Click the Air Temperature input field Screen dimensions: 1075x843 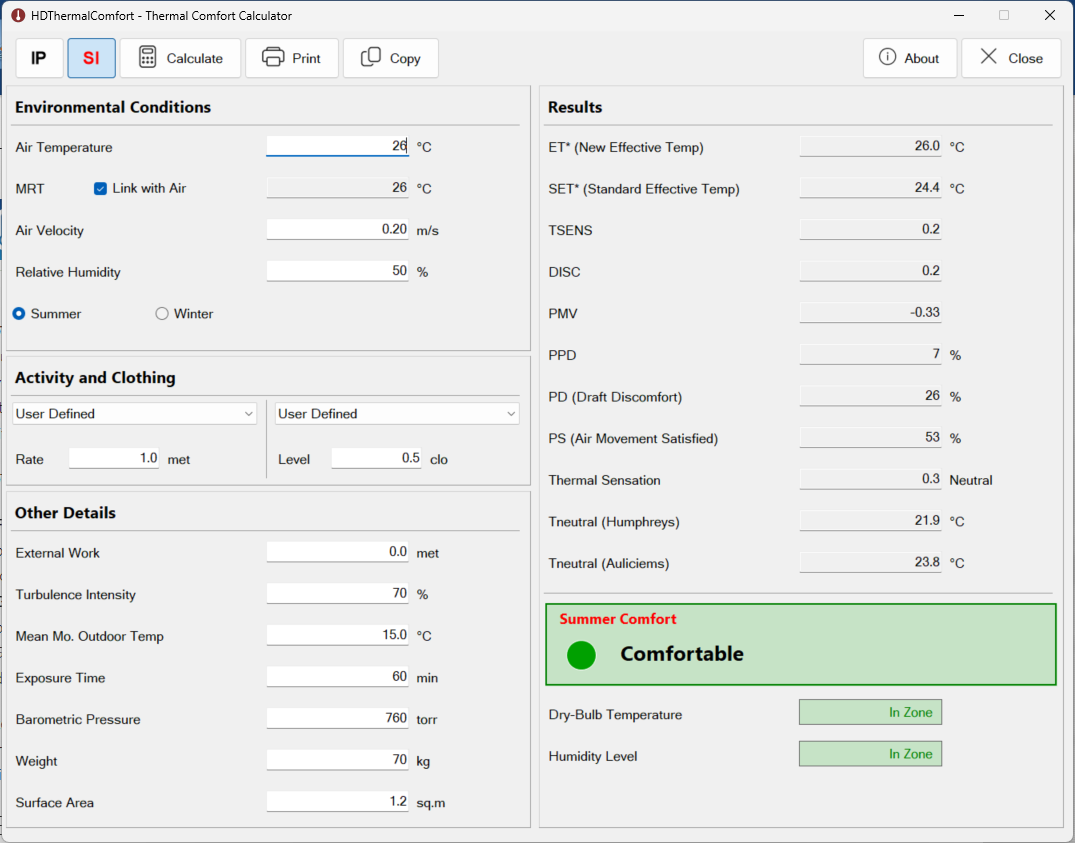pos(337,146)
